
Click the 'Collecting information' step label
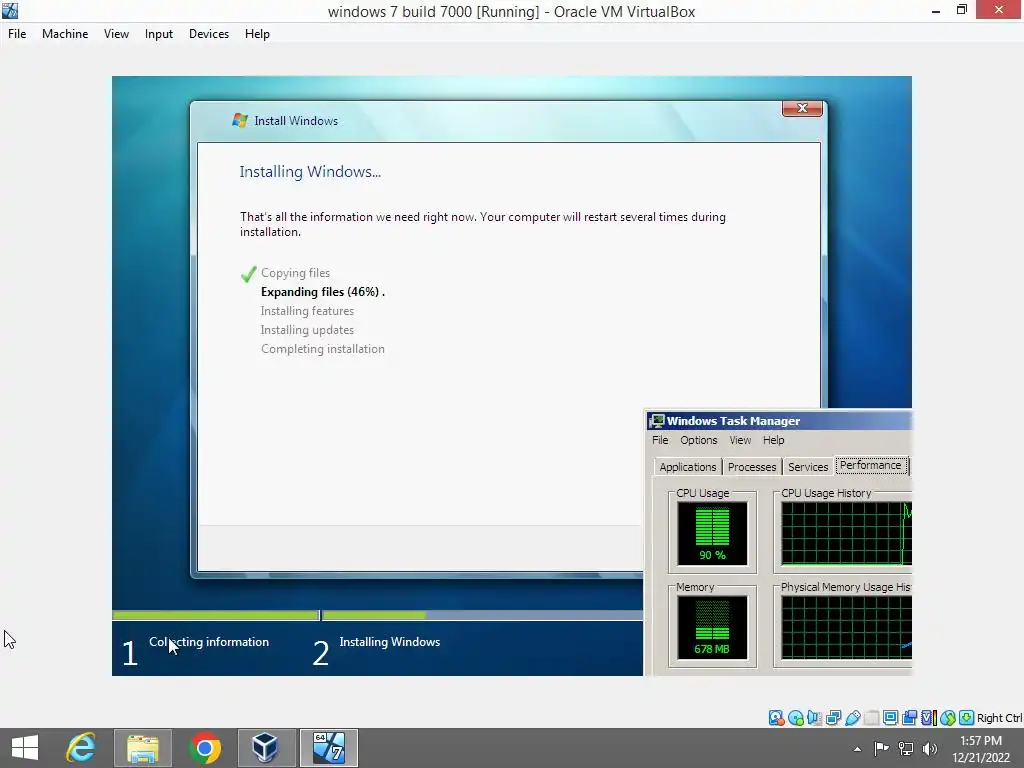pos(209,642)
